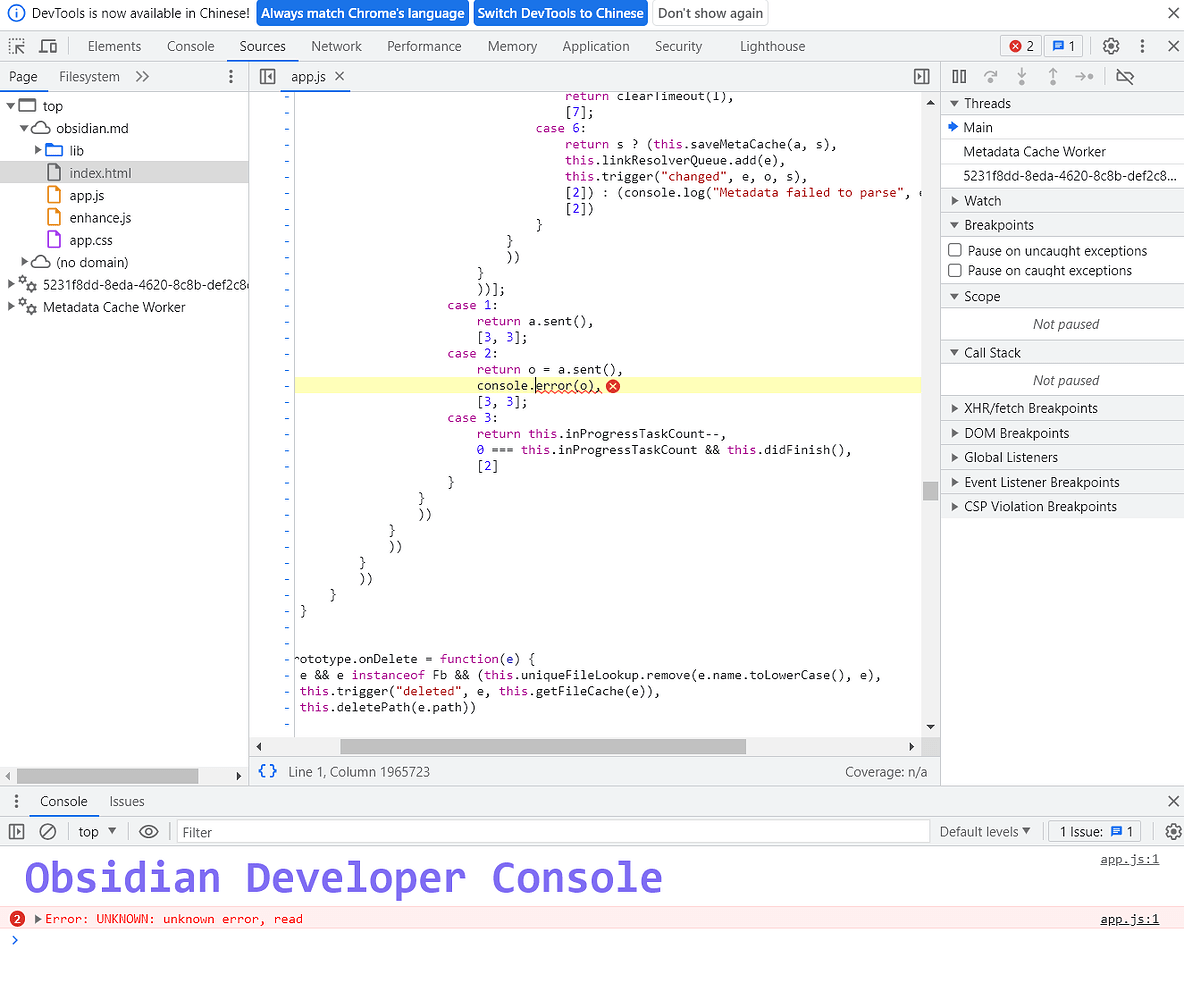Open the app.js:1 source link of the error
Screen dimensions: 1184x1000
1129,919
